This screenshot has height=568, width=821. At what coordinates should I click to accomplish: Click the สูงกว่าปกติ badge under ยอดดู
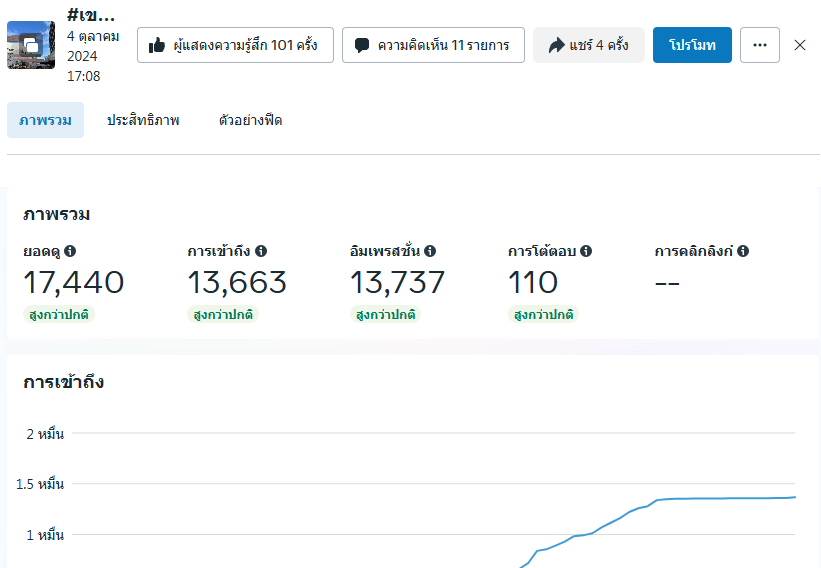[x=59, y=314]
